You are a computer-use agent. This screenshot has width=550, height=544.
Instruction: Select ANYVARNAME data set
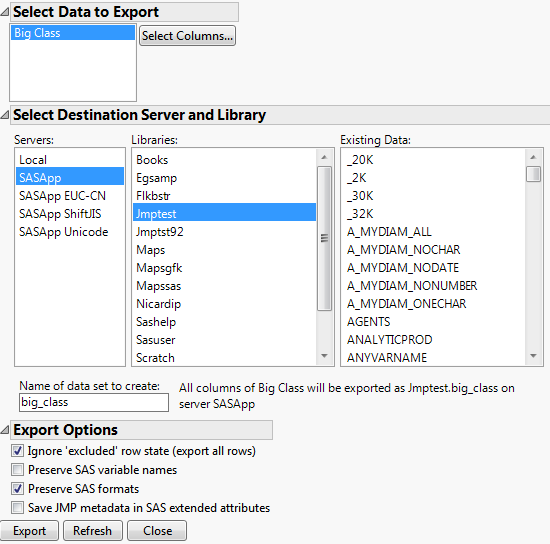[434, 358]
